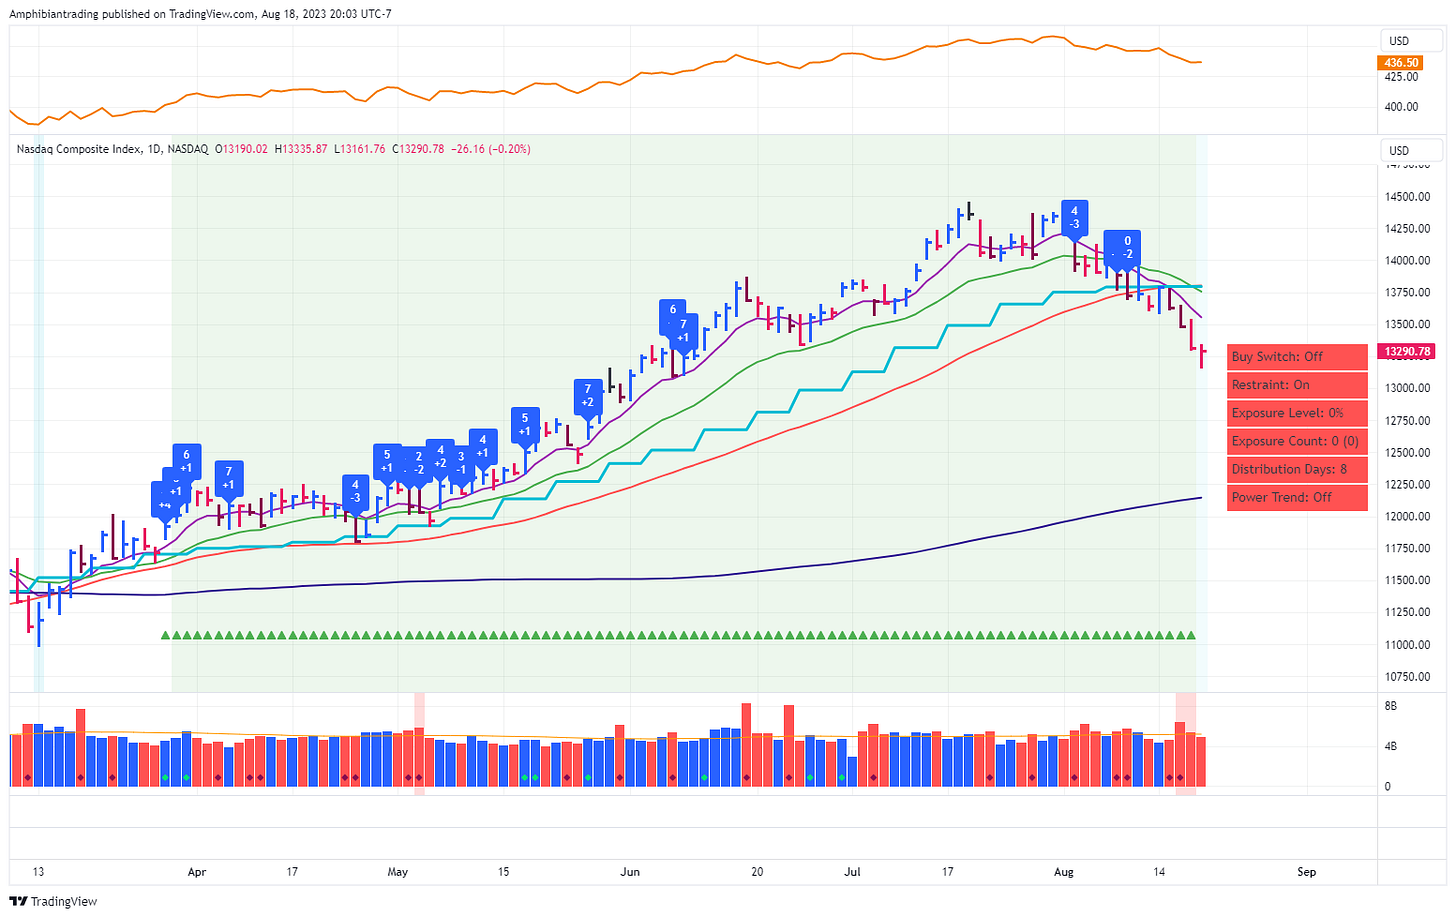Click the '4 +2' signal marker
1456x918 pixels.
(x=440, y=456)
